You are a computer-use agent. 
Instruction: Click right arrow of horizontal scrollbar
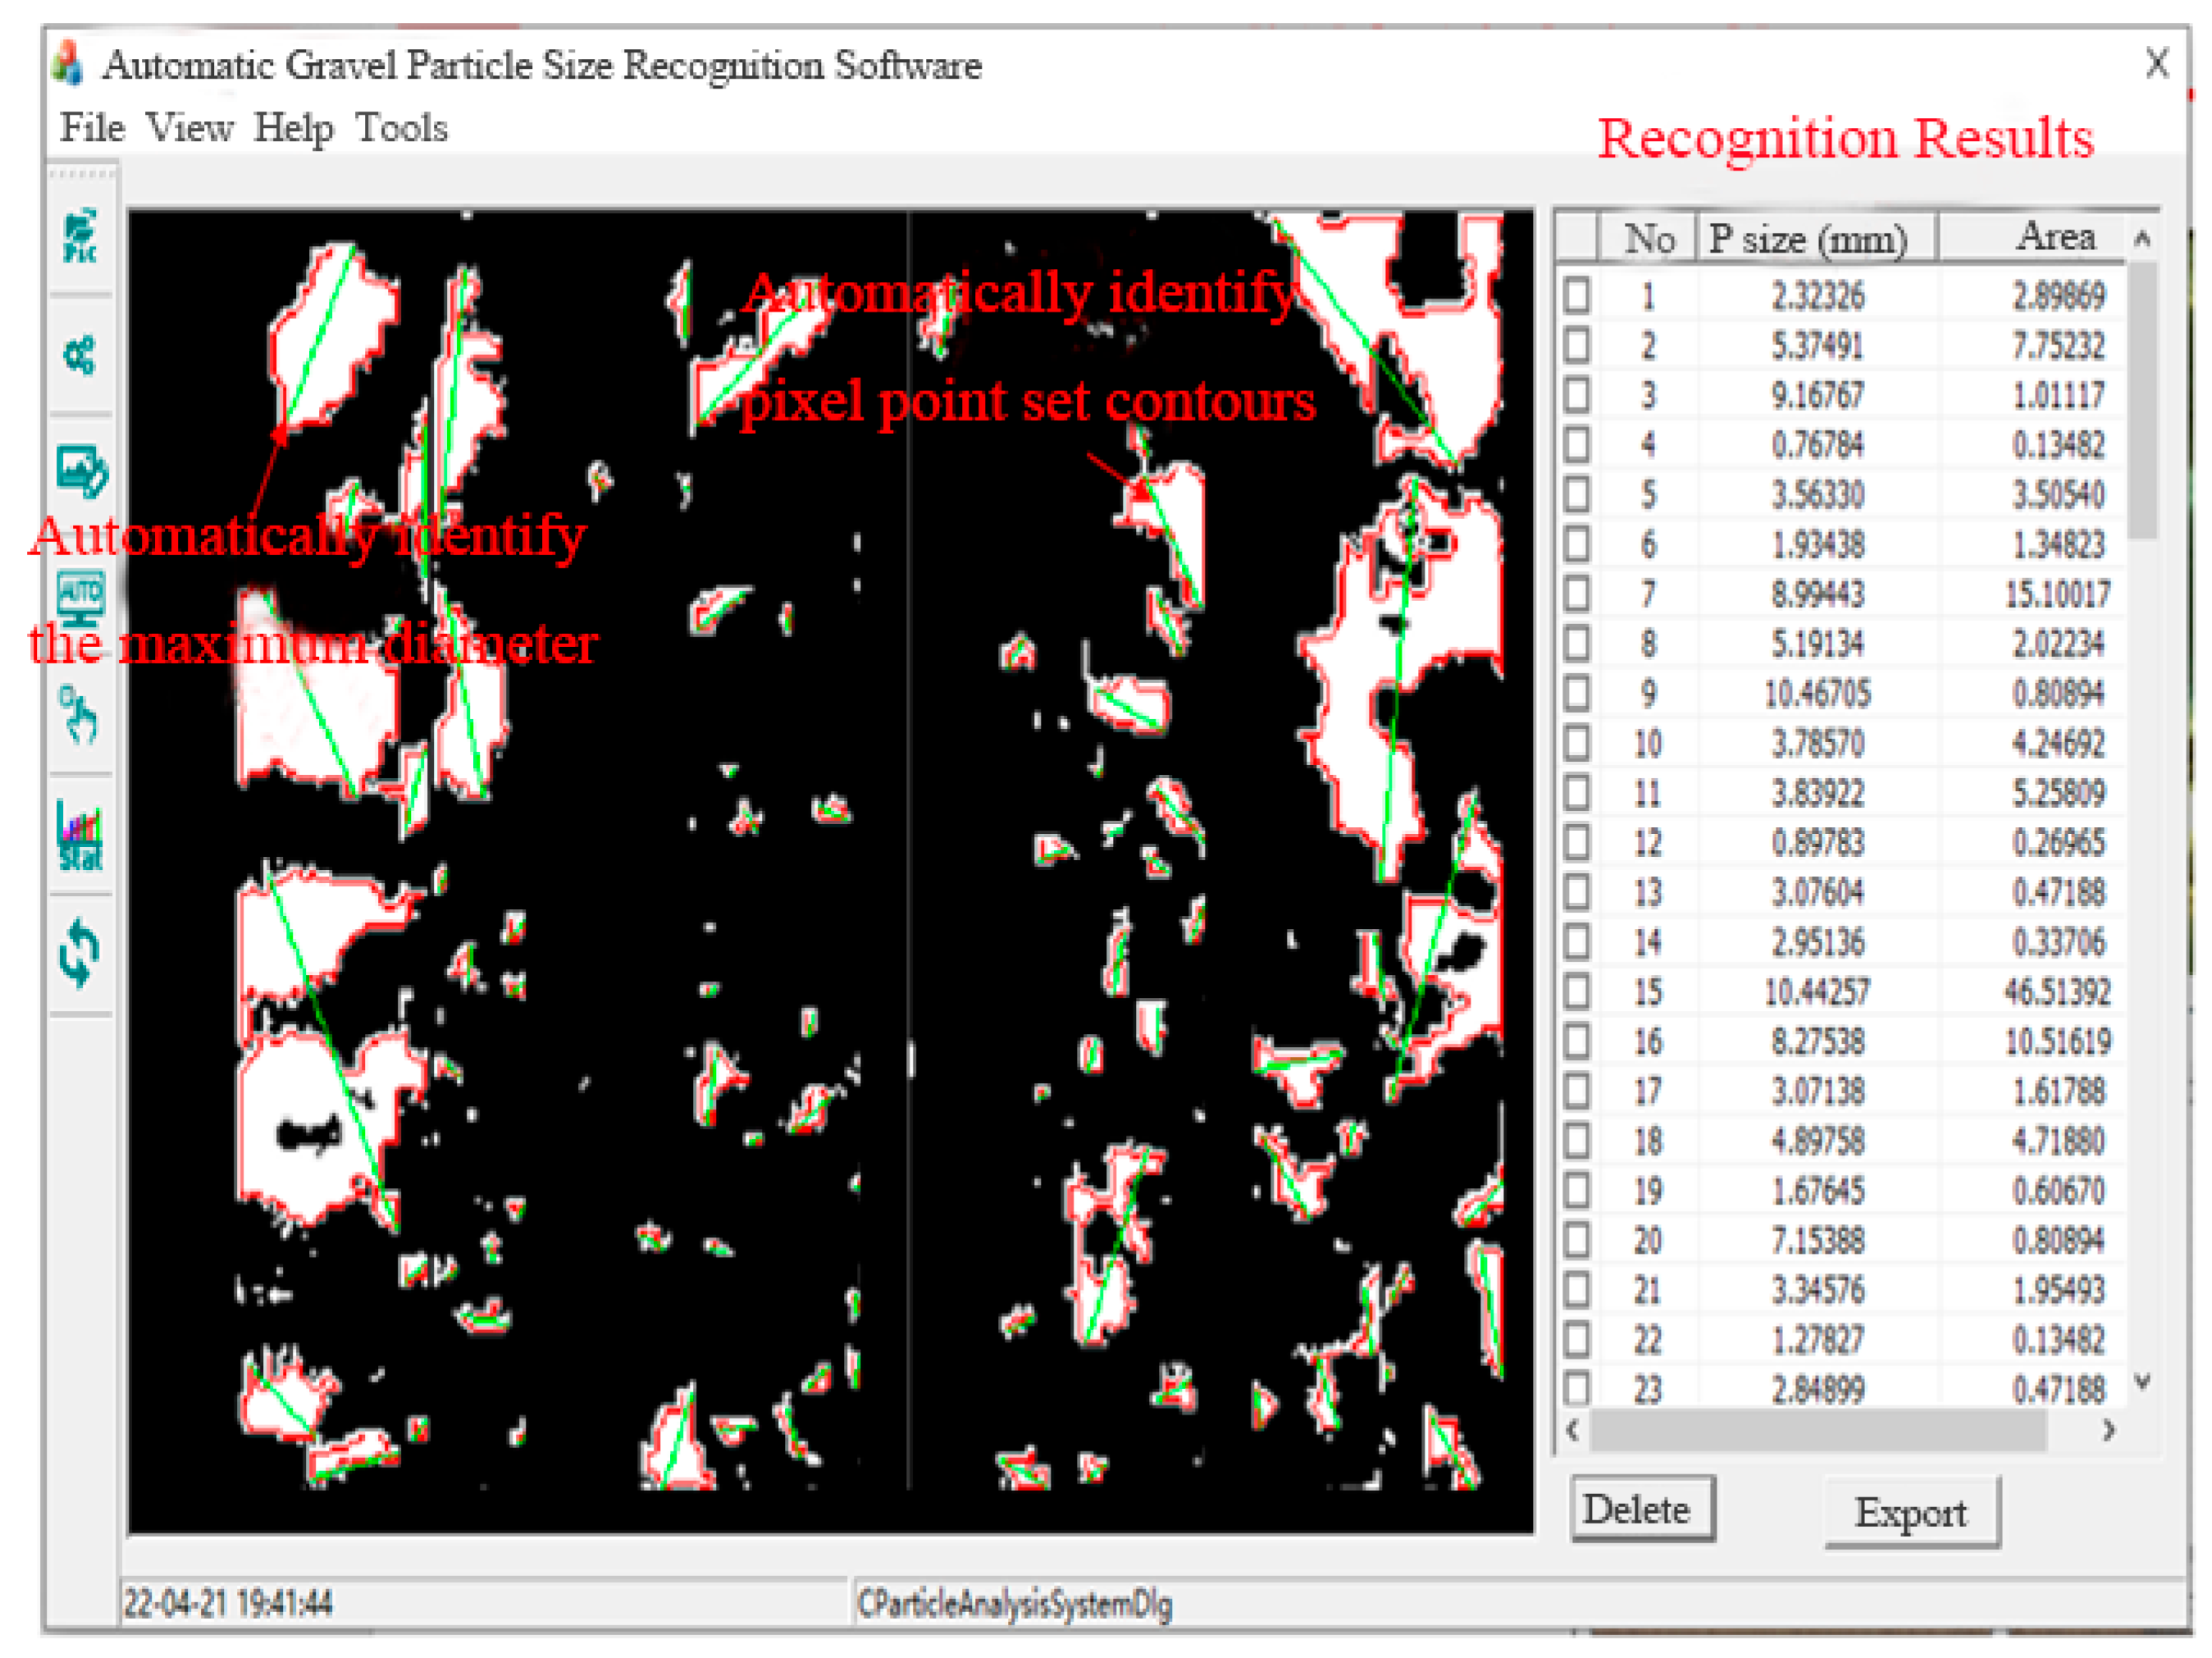tap(2109, 1431)
